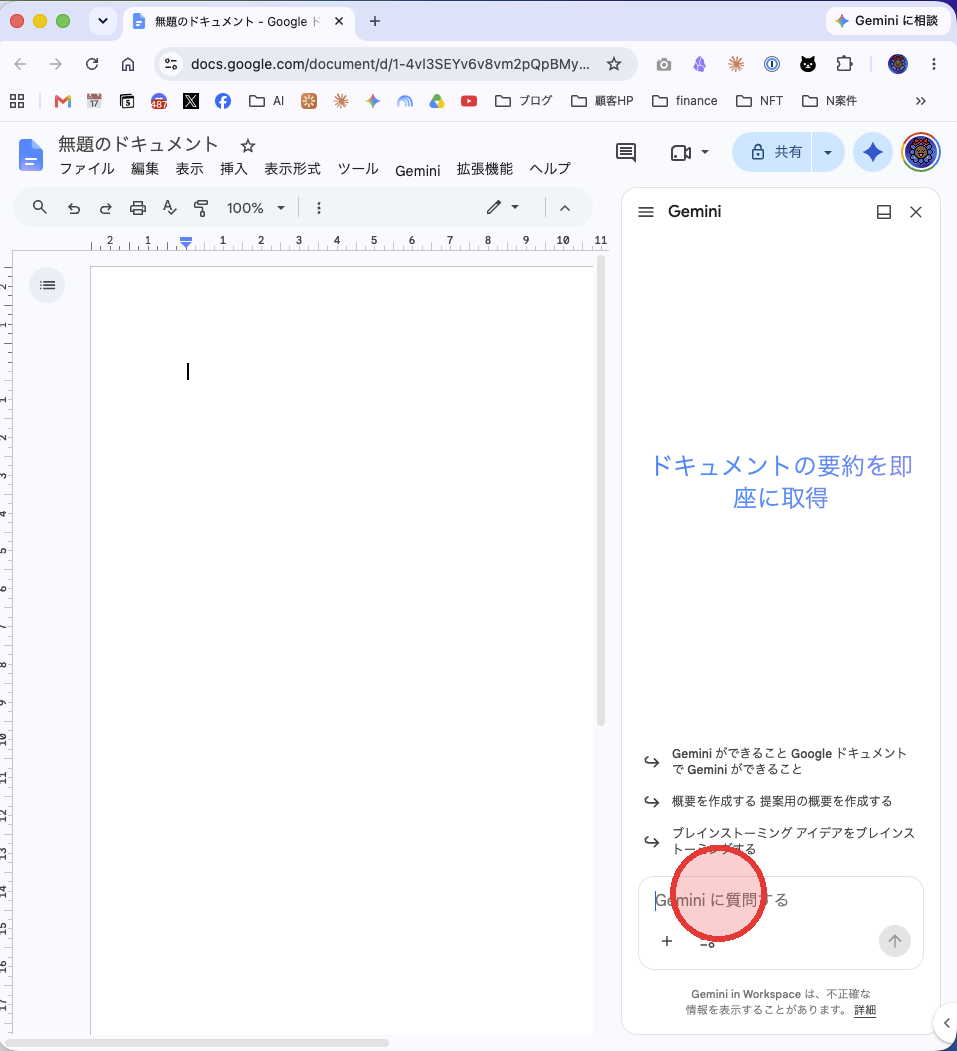Click the left indent marker on ruler
This screenshot has width=957, height=1051.
[186, 244]
